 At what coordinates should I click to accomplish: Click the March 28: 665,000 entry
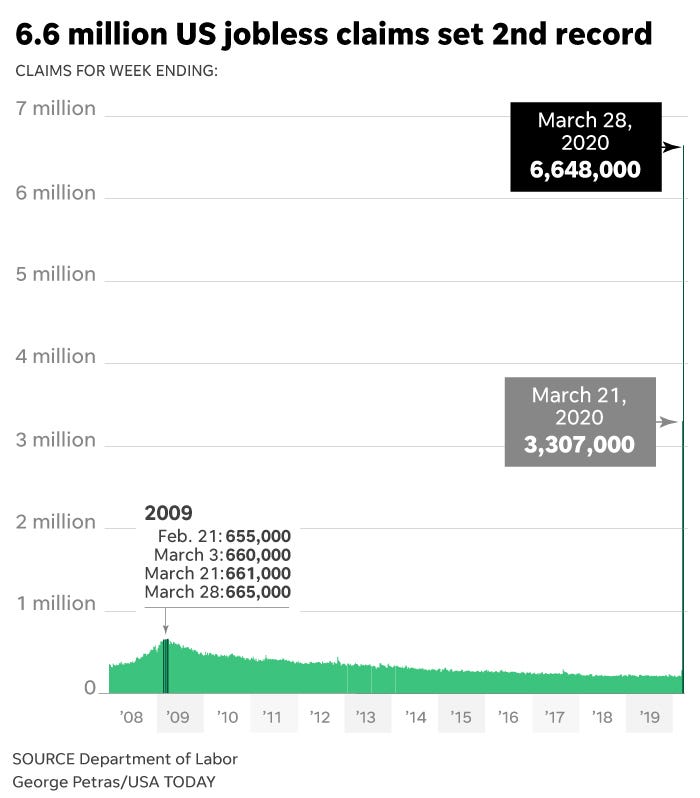tap(217, 592)
